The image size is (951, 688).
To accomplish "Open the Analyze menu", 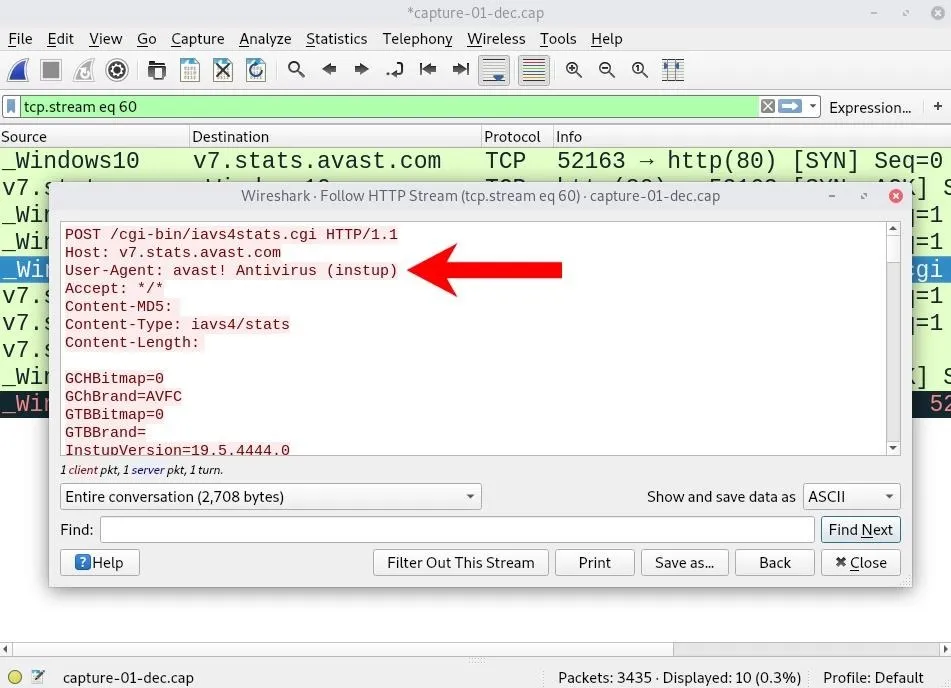I will [x=265, y=39].
